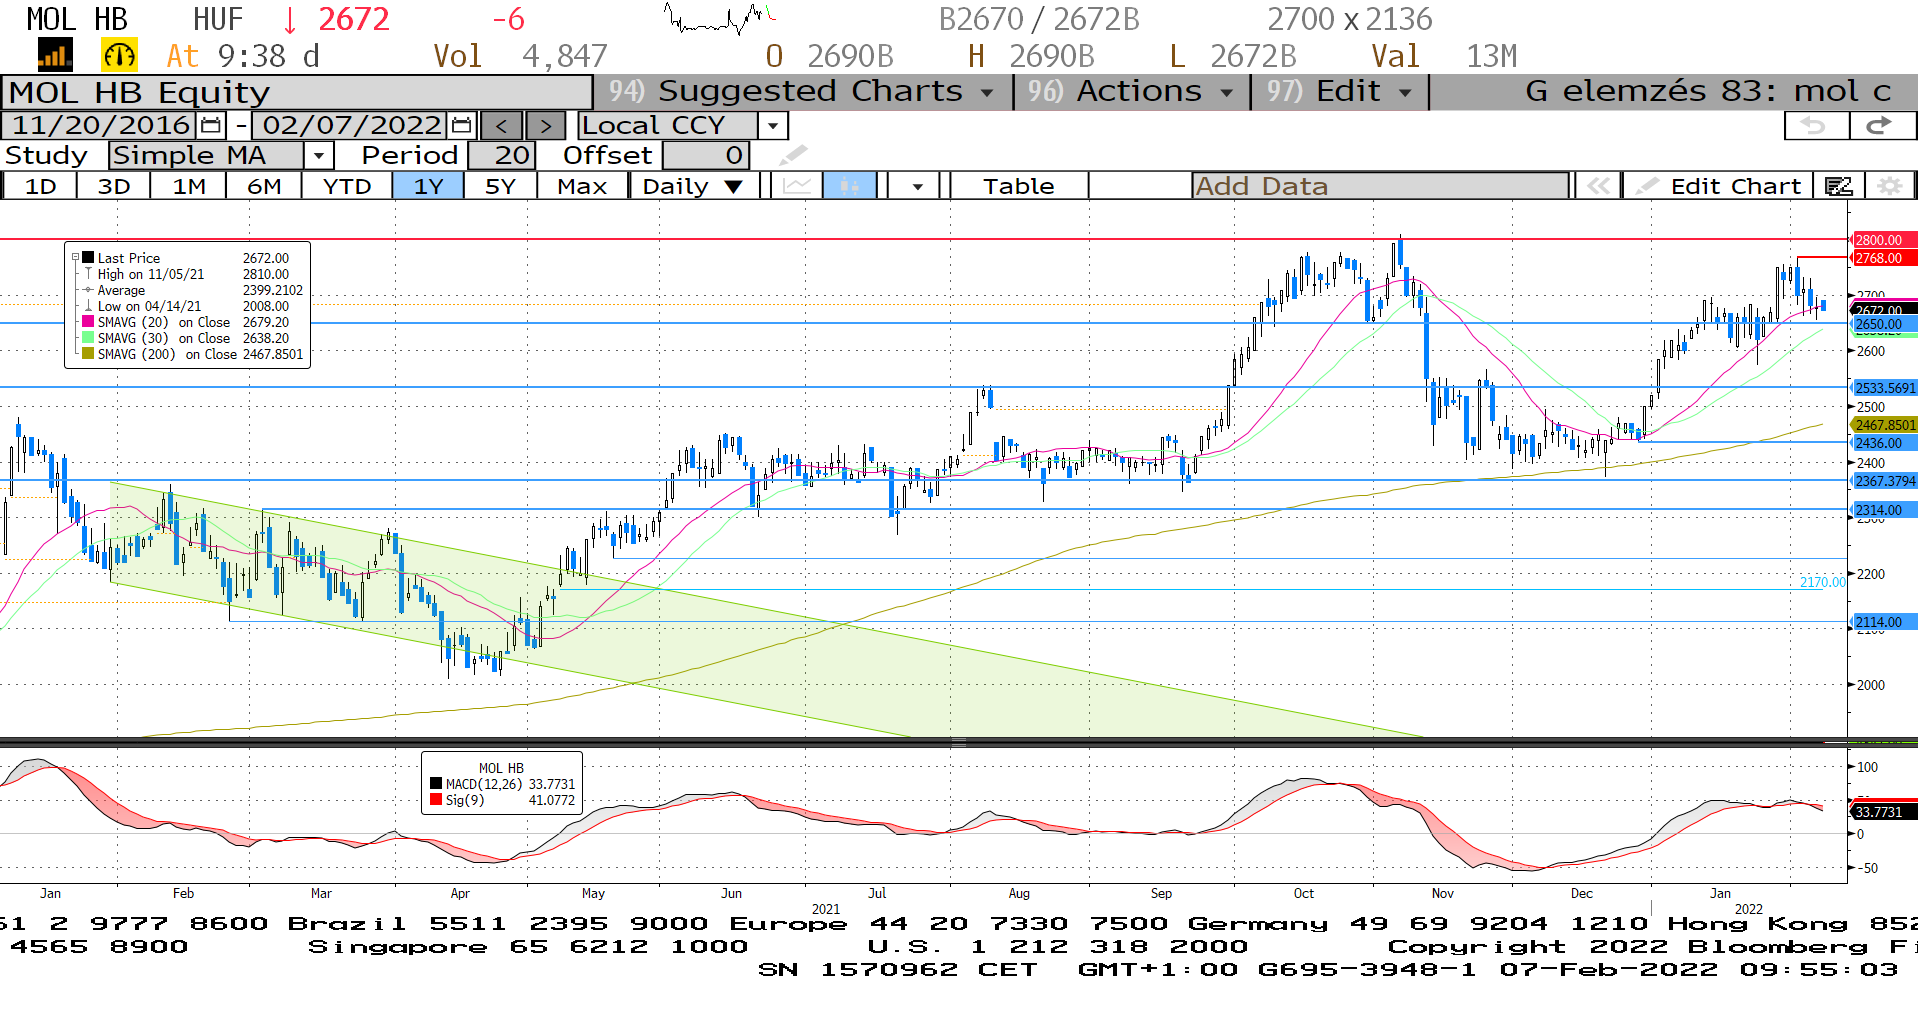Select the 3D time range
Screen dimensions: 1918x1025
coord(114,186)
